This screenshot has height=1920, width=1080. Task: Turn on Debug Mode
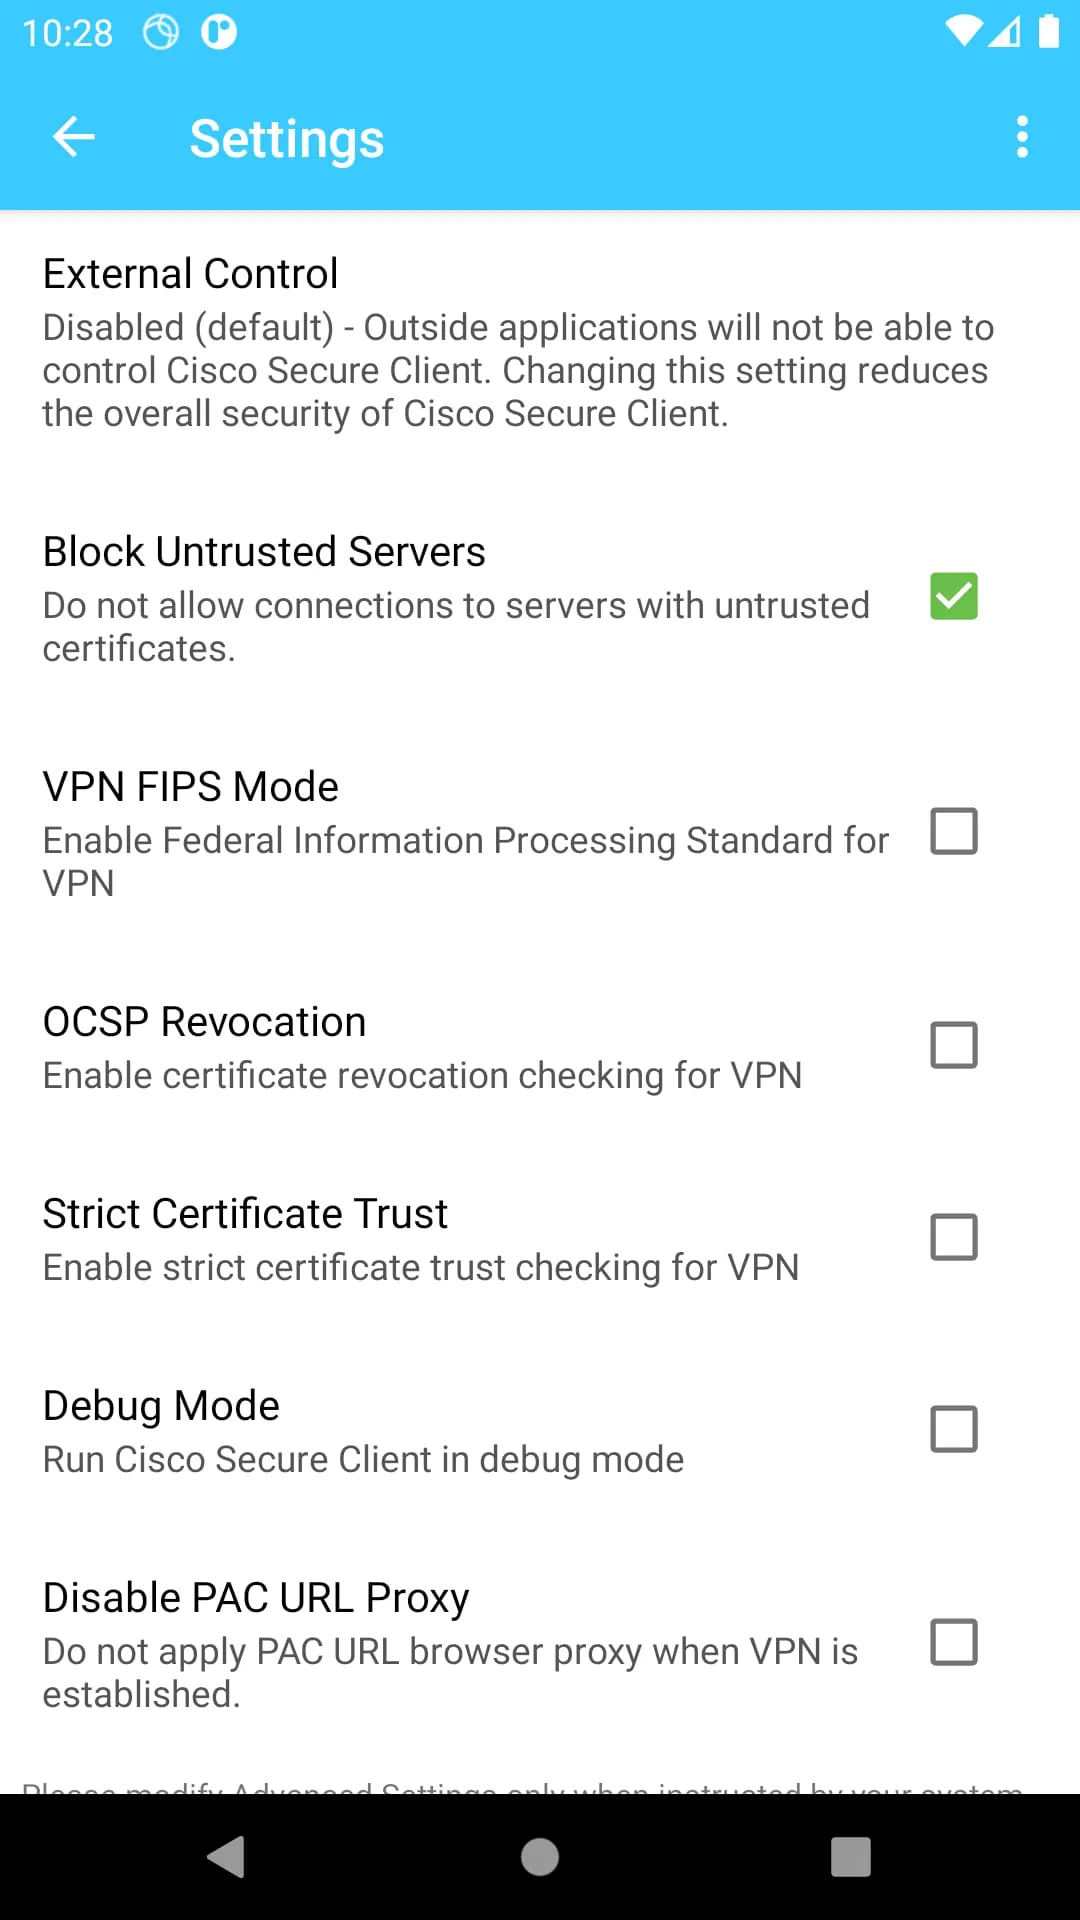coord(953,1428)
